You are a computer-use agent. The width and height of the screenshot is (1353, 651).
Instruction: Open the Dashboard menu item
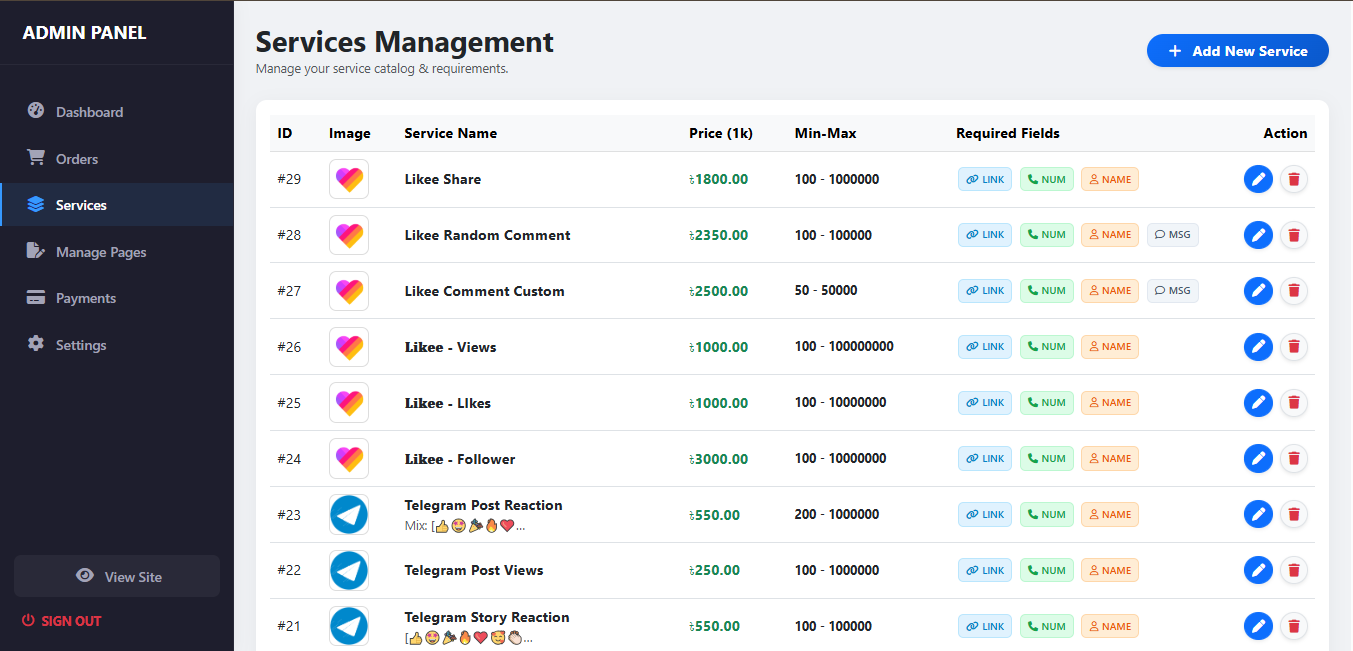[89, 112]
